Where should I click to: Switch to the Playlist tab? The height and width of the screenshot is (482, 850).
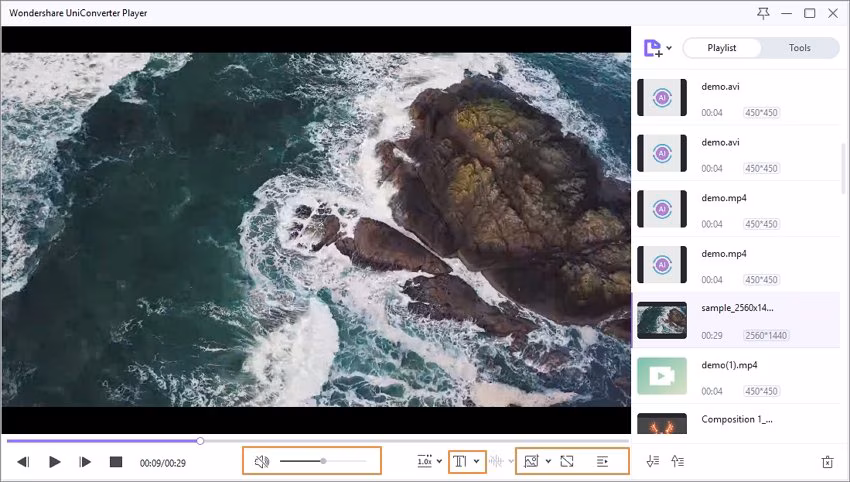tap(722, 48)
